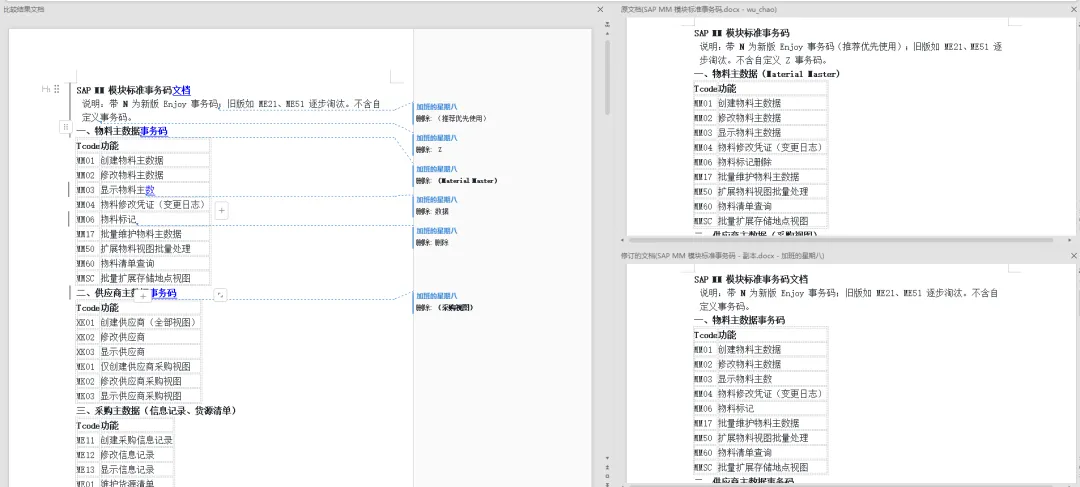Image resolution: width=1080 pixels, height=487 pixels.
Task: Click MK02 修改供应商采购视图 row
Action: point(138,381)
